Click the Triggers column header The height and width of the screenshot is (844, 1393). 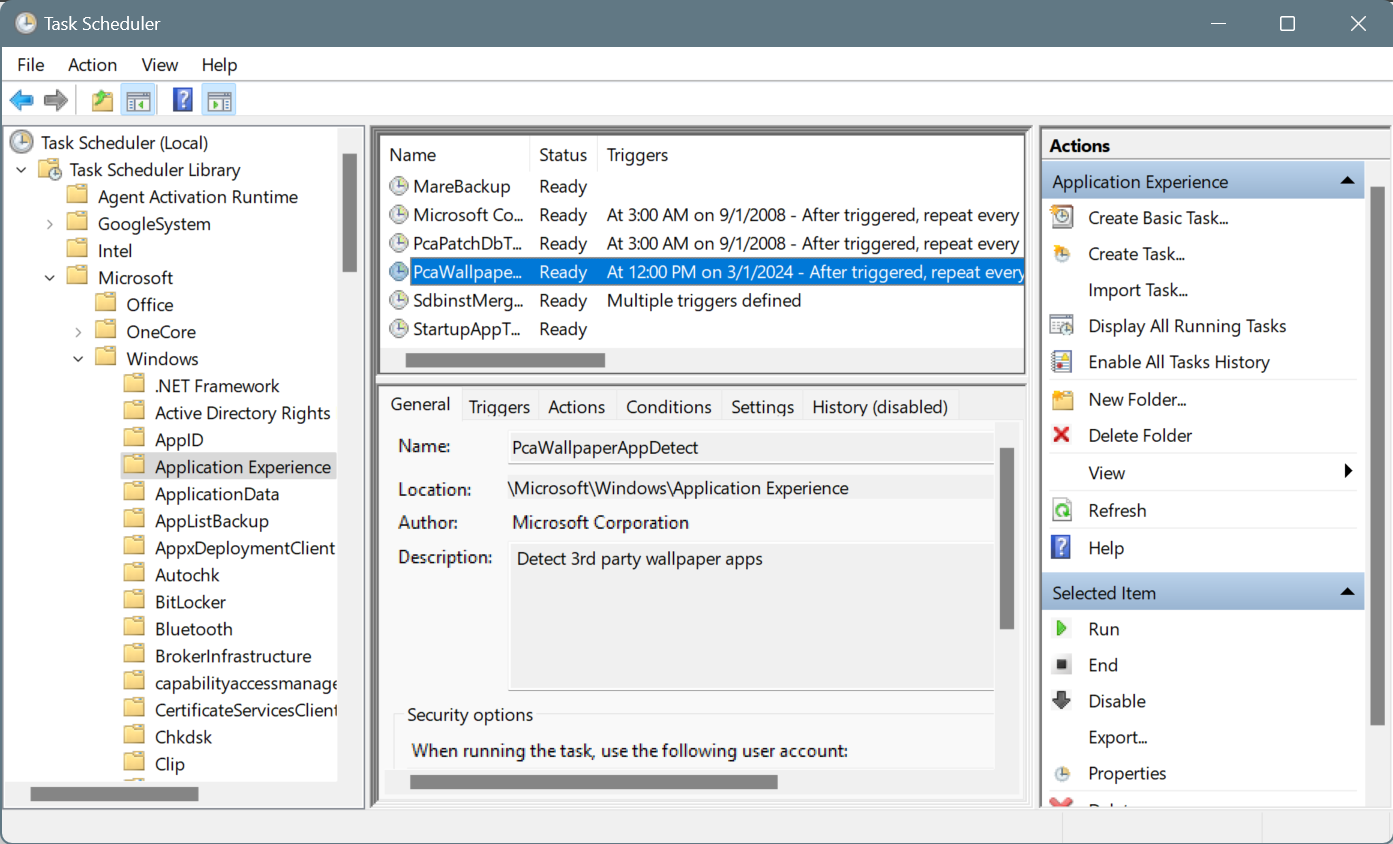coord(810,155)
